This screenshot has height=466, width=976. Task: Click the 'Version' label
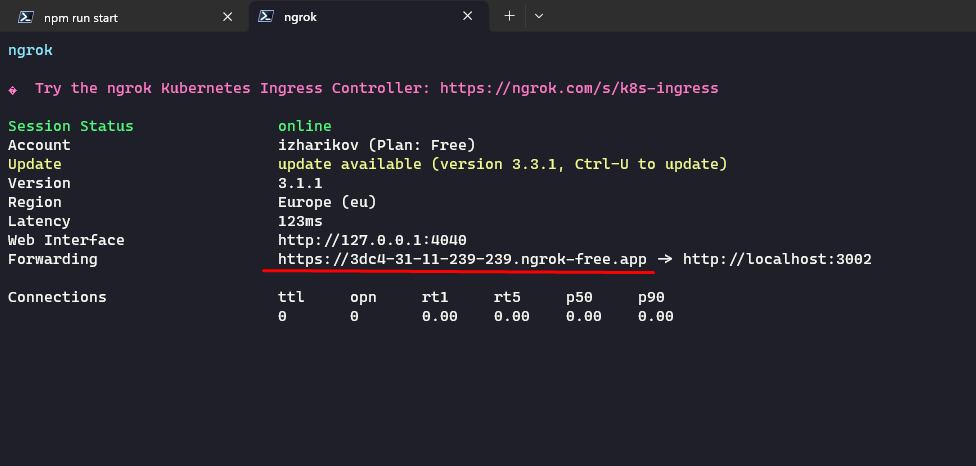click(x=39, y=184)
